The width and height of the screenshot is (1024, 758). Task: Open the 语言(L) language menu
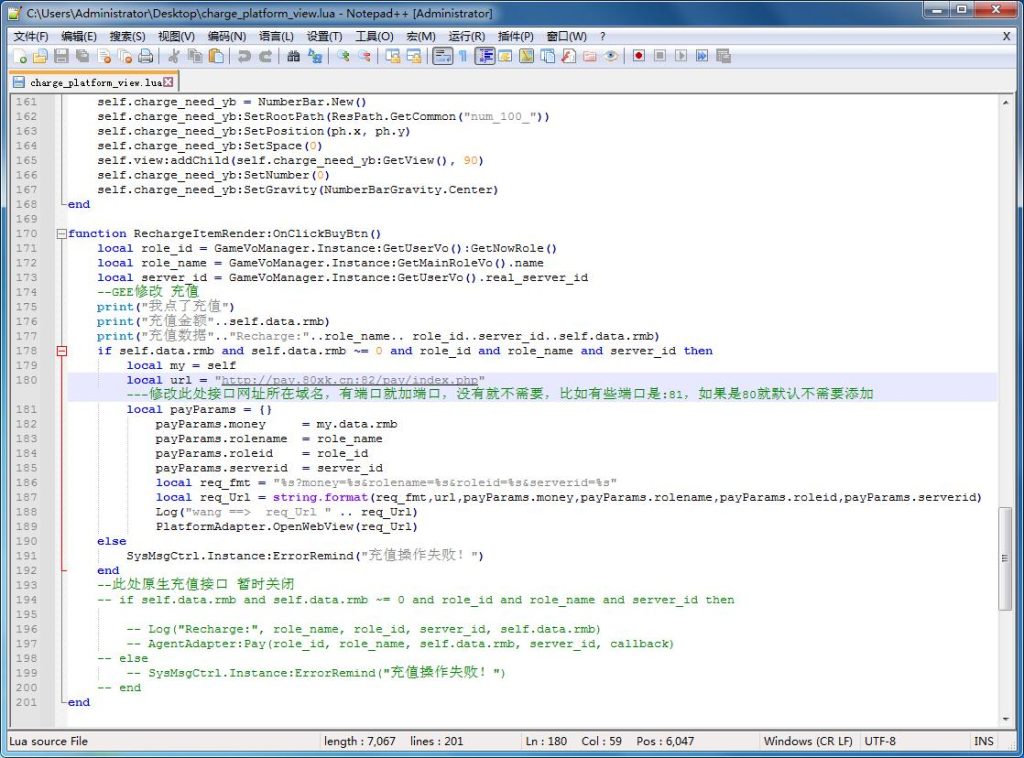pyautogui.click(x=276, y=36)
